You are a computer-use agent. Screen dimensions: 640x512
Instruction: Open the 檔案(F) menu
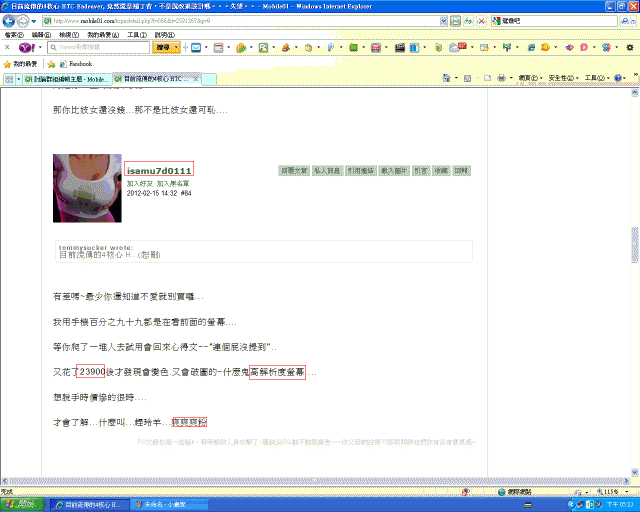pos(14,35)
